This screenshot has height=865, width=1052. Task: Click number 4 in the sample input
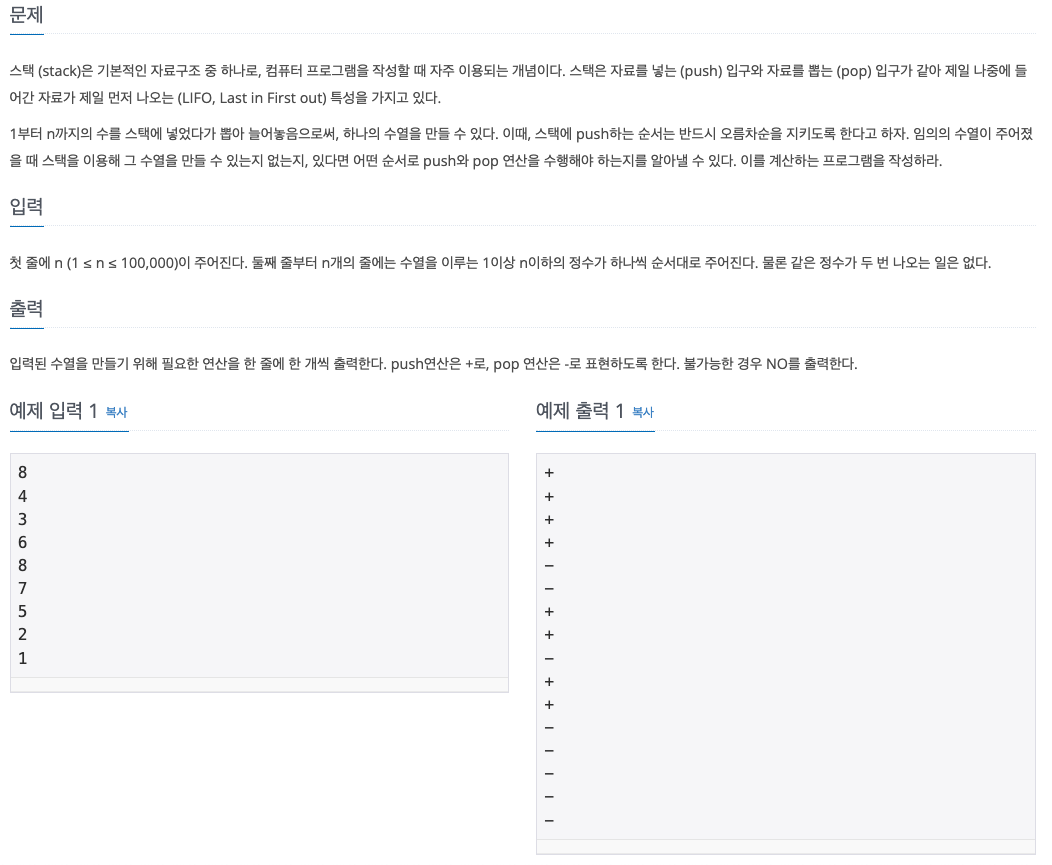[x=23, y=496]
